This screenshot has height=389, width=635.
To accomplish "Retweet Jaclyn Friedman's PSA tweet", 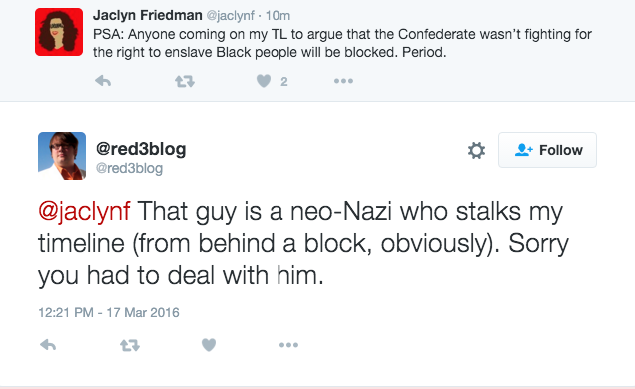I will click(x=185, y=82).
